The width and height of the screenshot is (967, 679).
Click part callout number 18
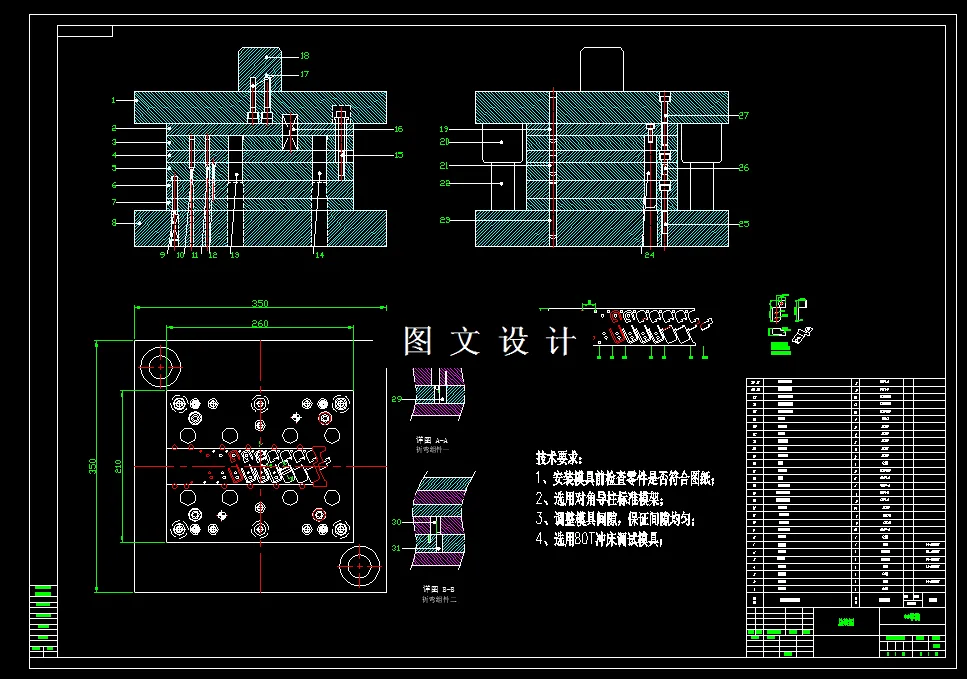(305, 56)
